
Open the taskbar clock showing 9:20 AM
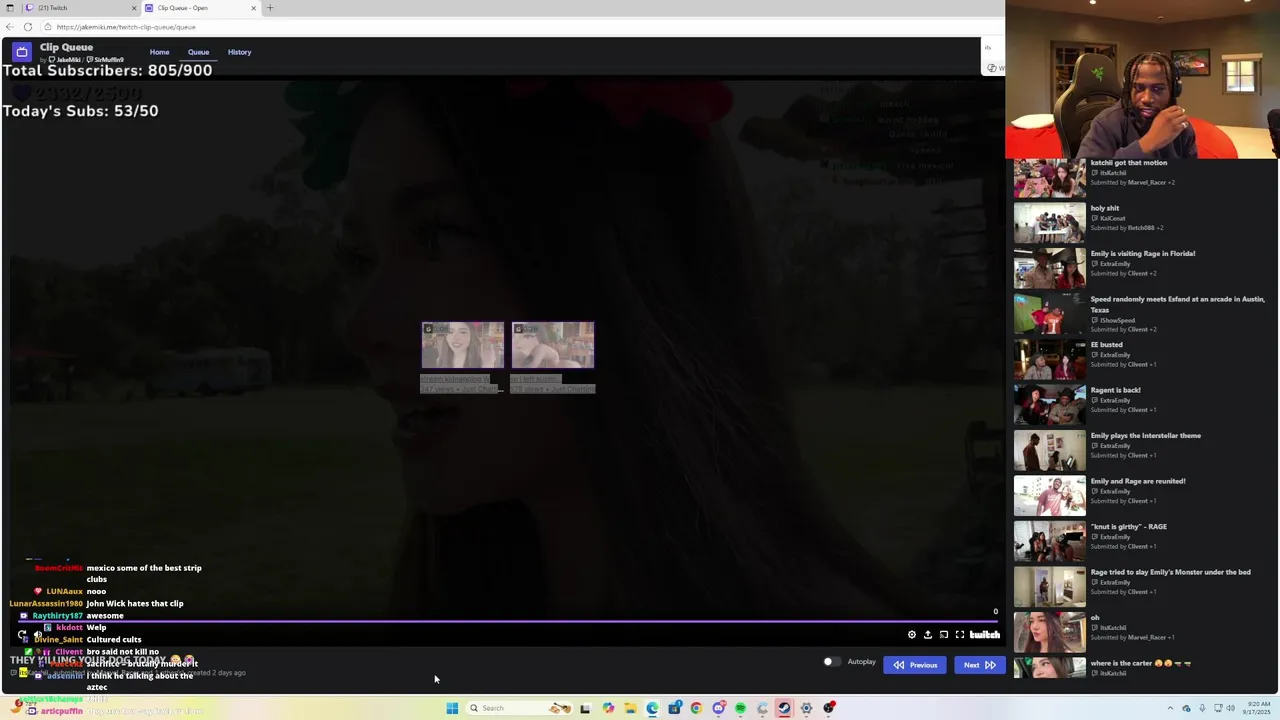pos(1257,708)
